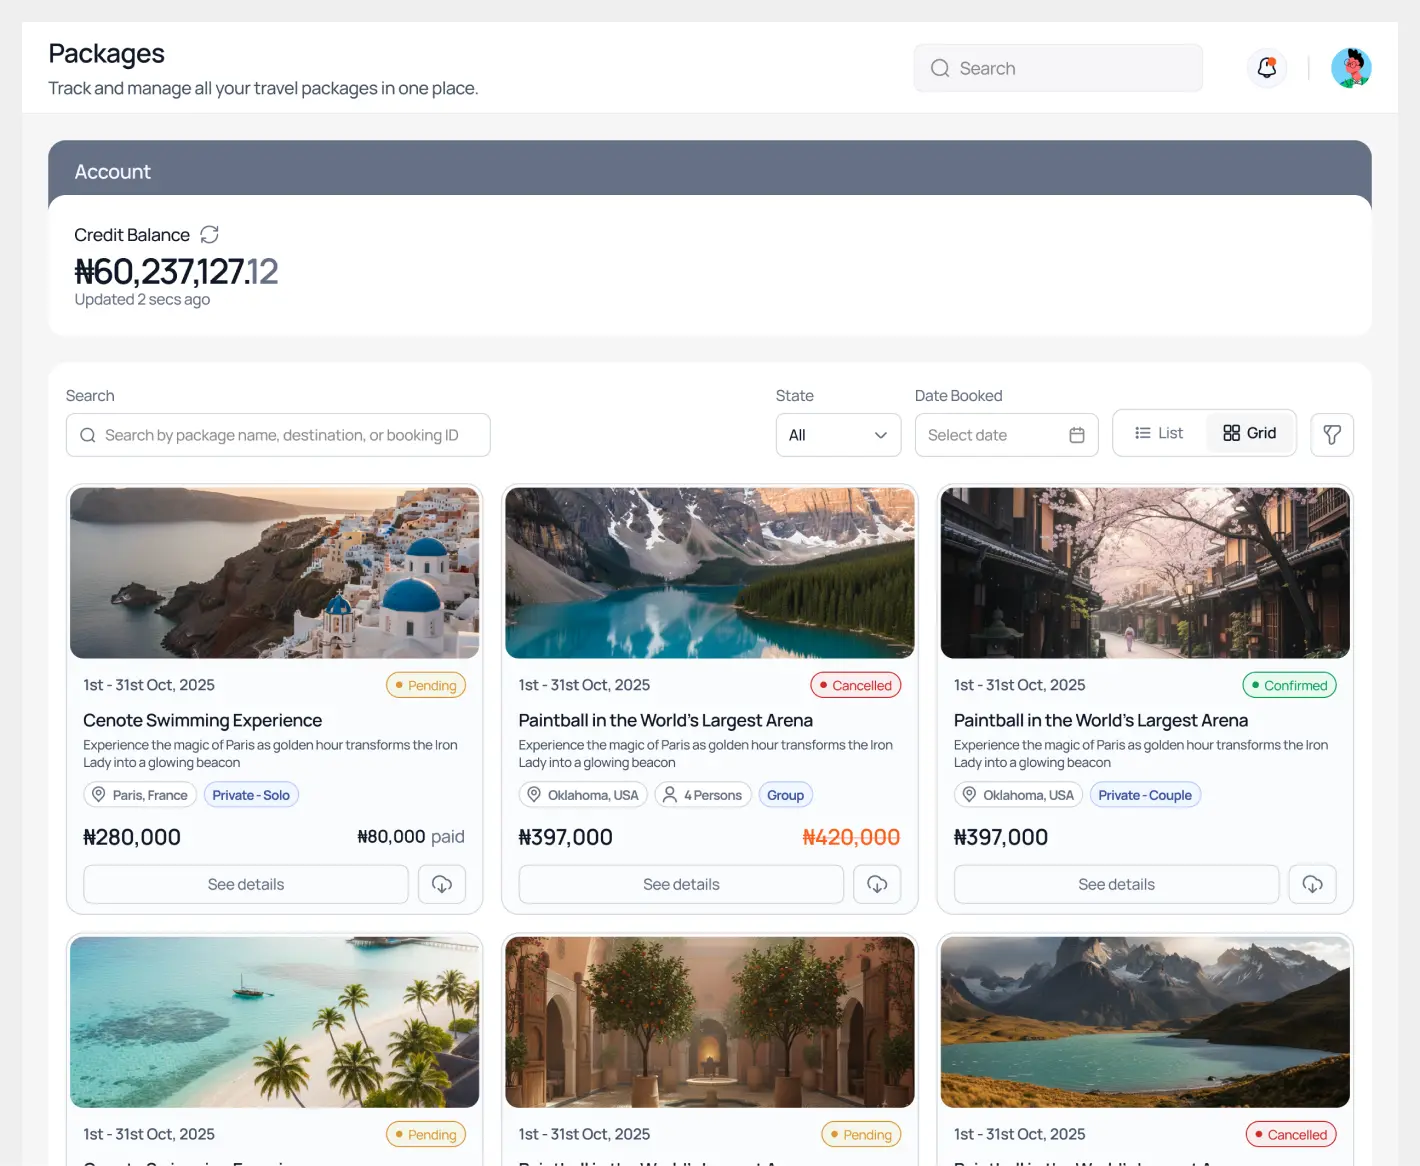Click the Confirmed badge on Paintball card
Viewport: 1420px width, 1166px height.
point(1289,685)
